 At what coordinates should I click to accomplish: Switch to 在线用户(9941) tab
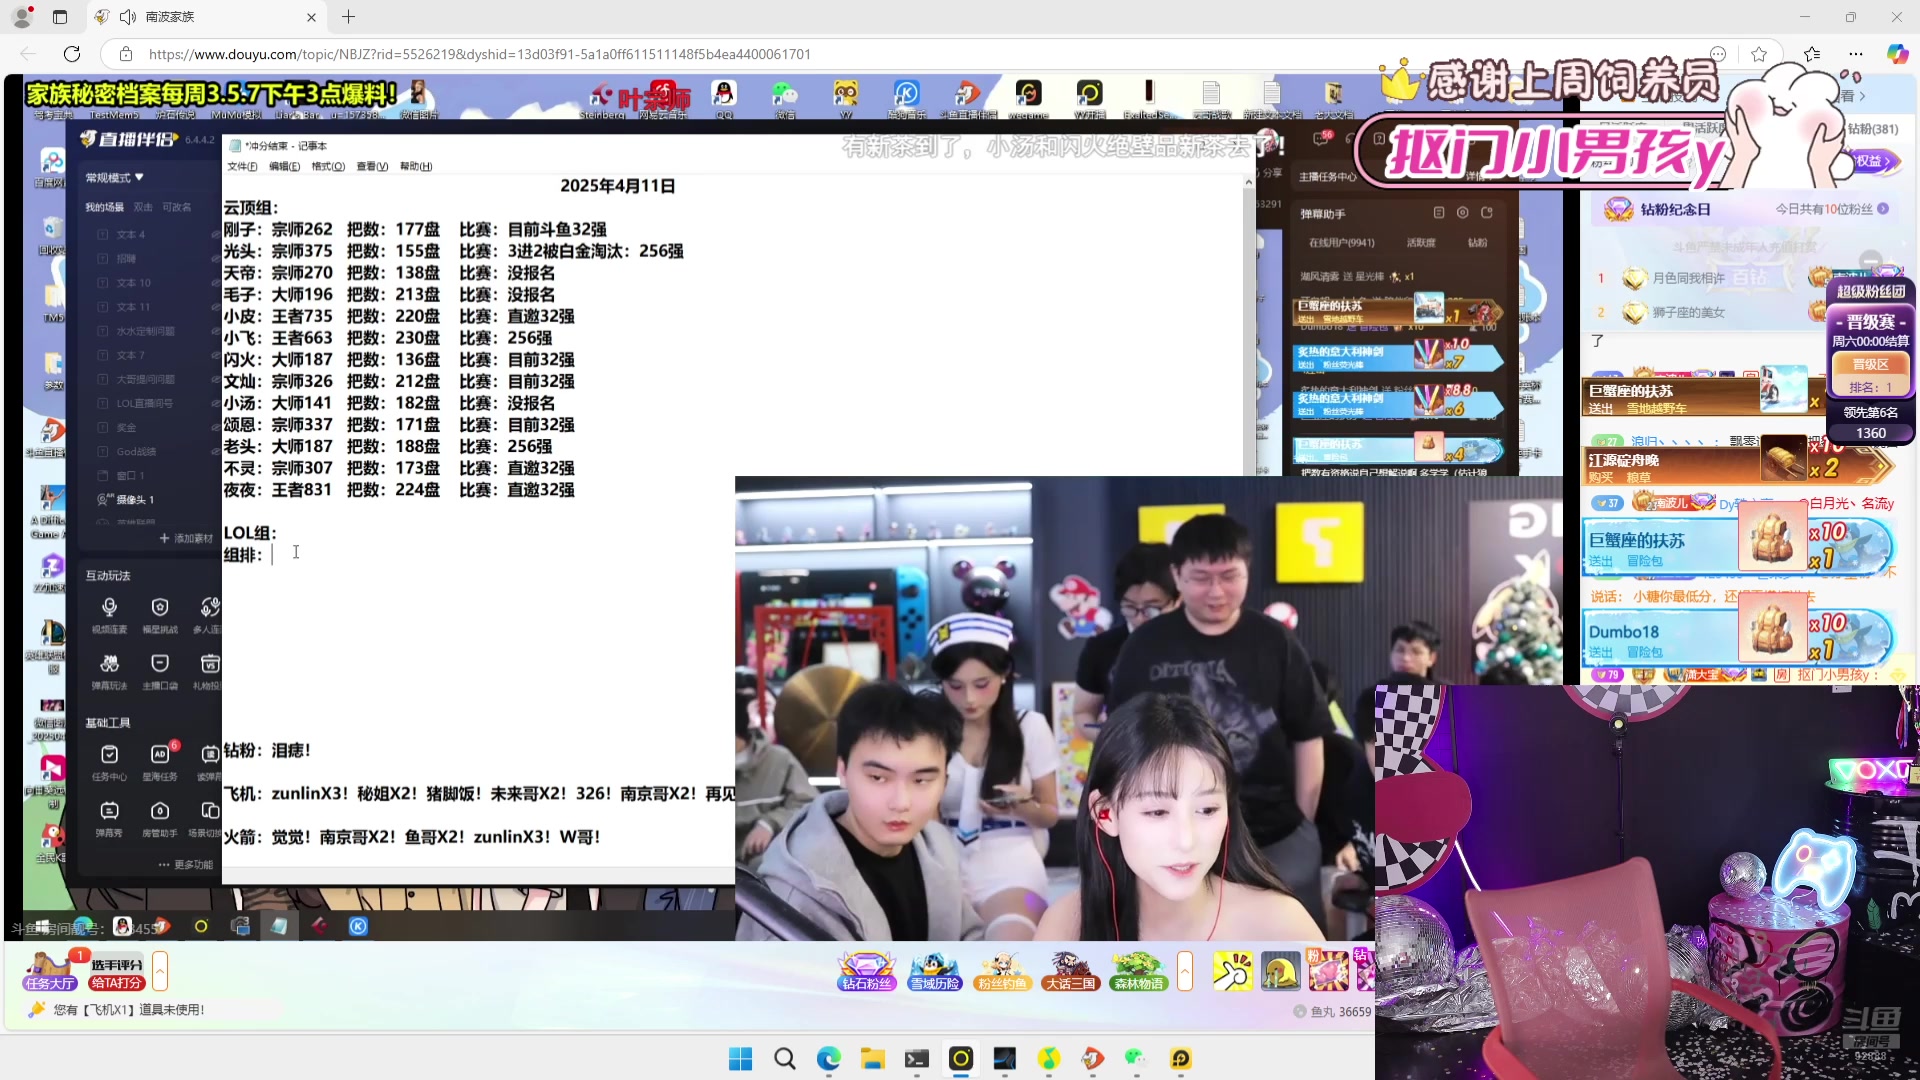click(x=1341, y=243)
